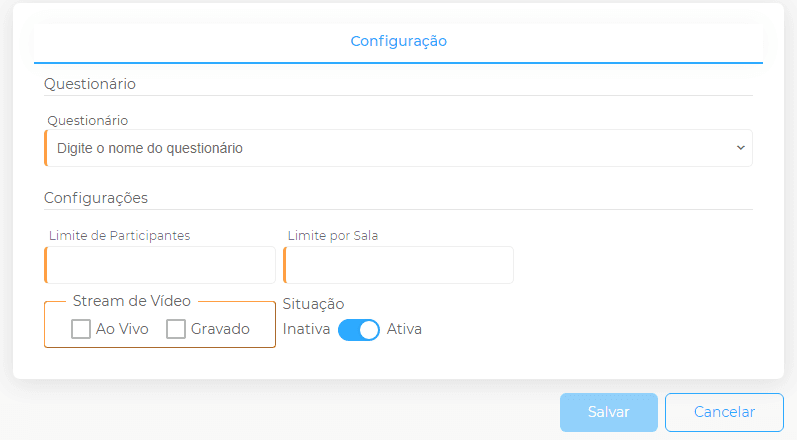This screenshot has width=797, height=440.
Task: Open the Configuração tab
Action: click(398, 41)
